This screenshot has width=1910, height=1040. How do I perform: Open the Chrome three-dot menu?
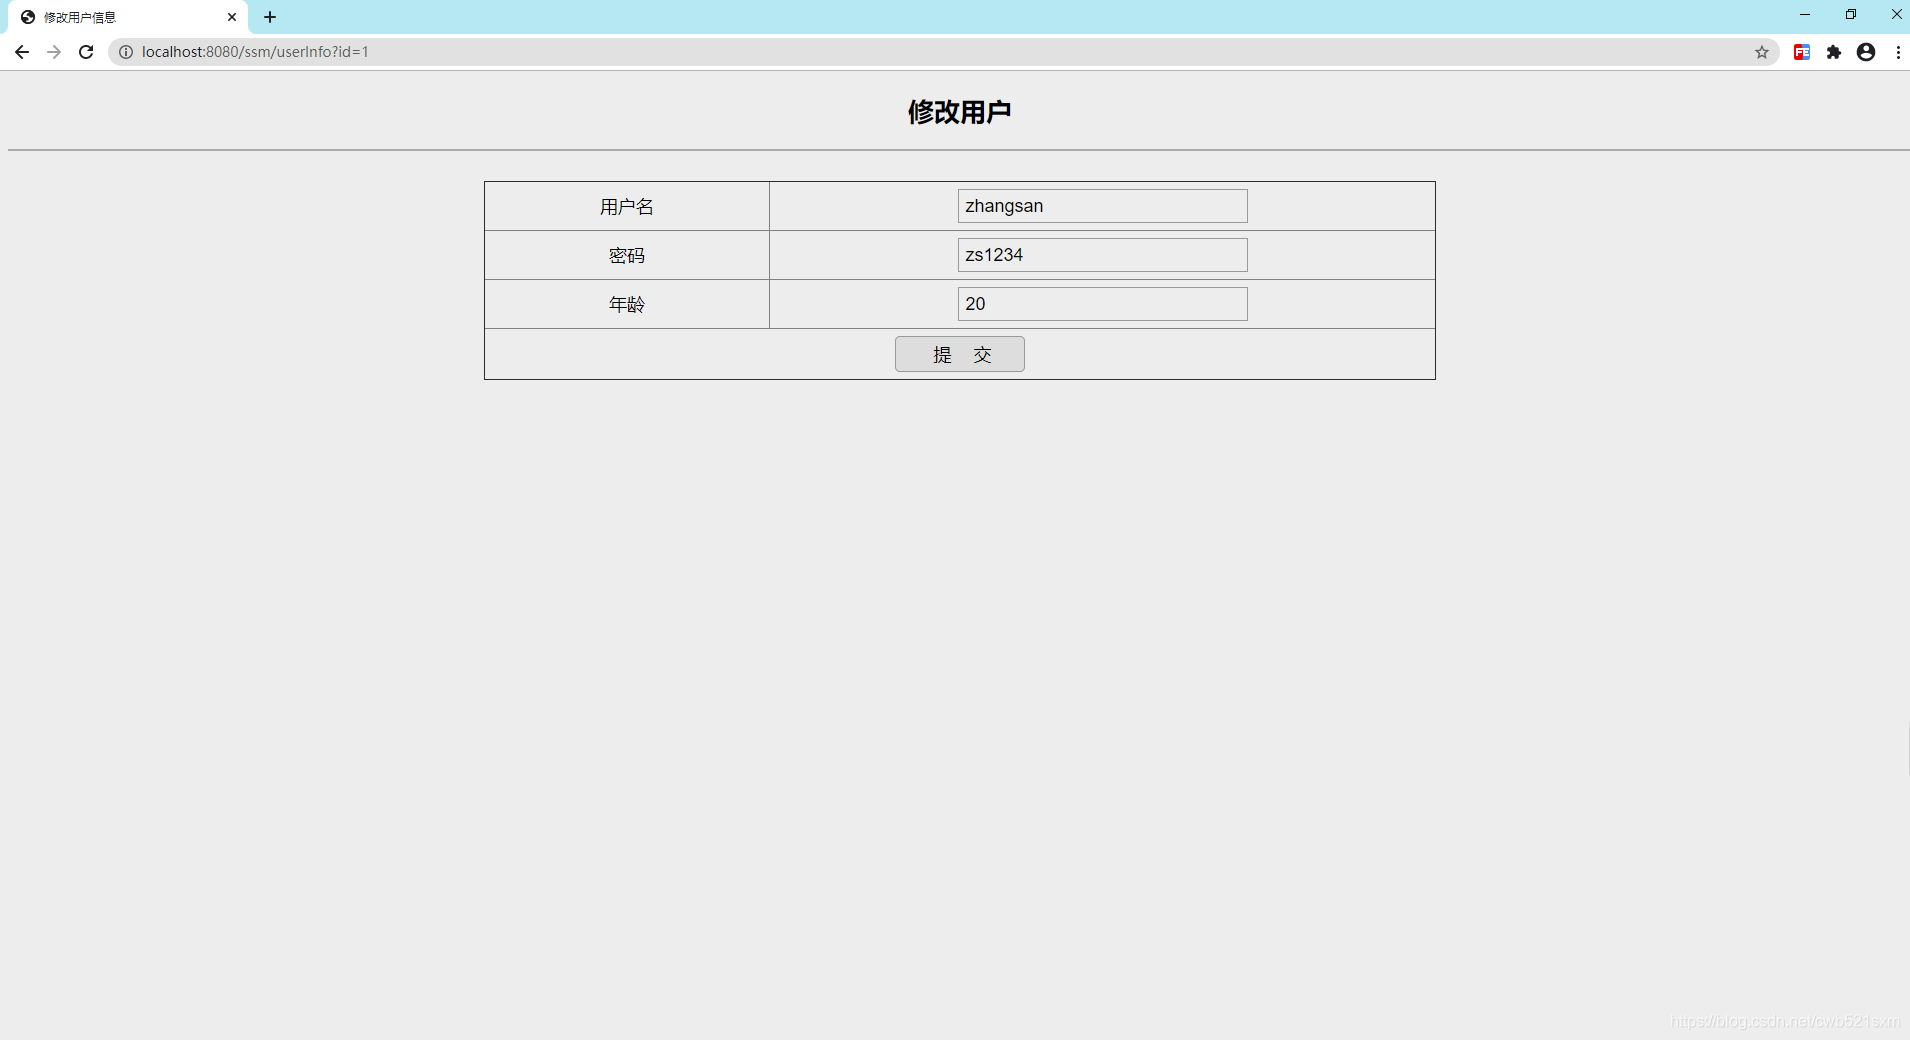1898,52
